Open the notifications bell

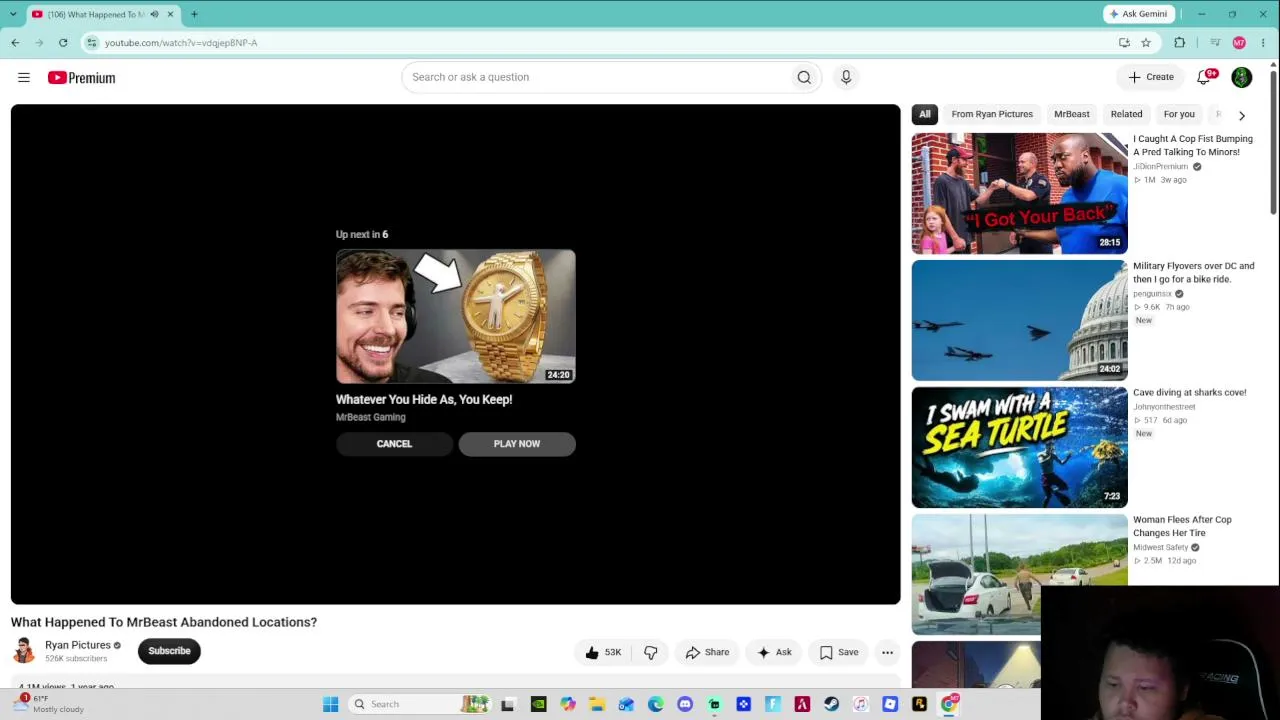click(x=1205, y=77)
